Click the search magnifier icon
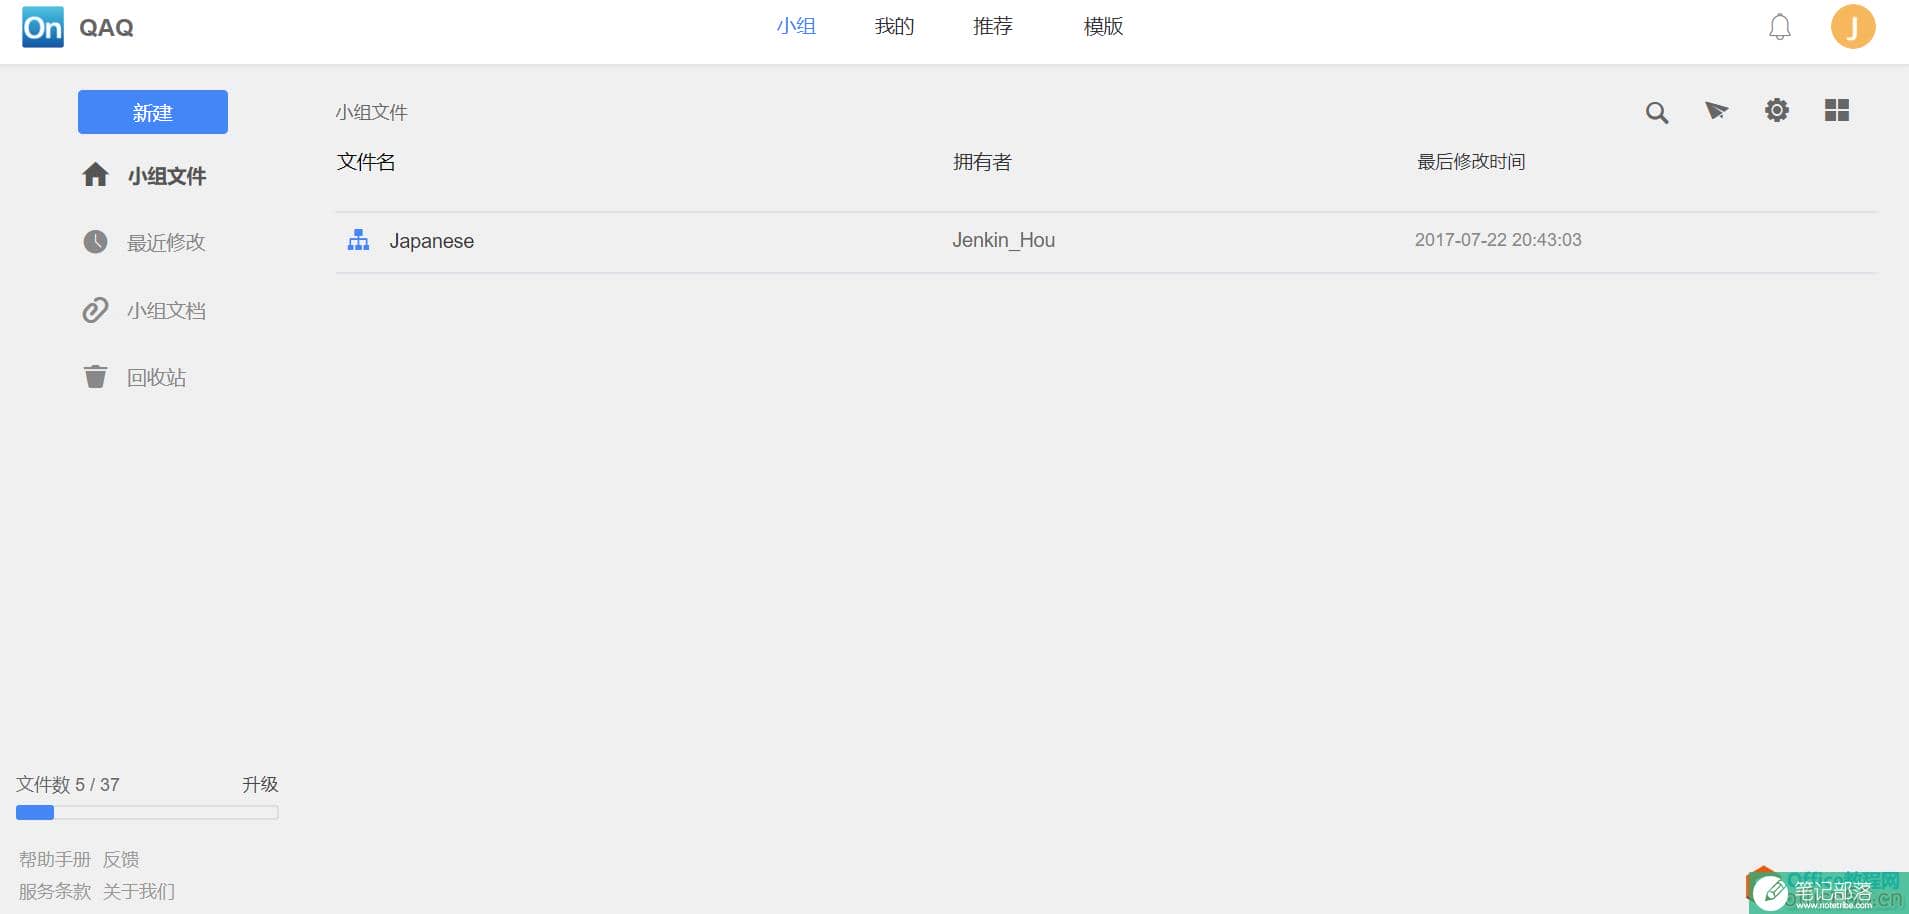This screenshot has height=914, width=1909. tap(1657, 113)
